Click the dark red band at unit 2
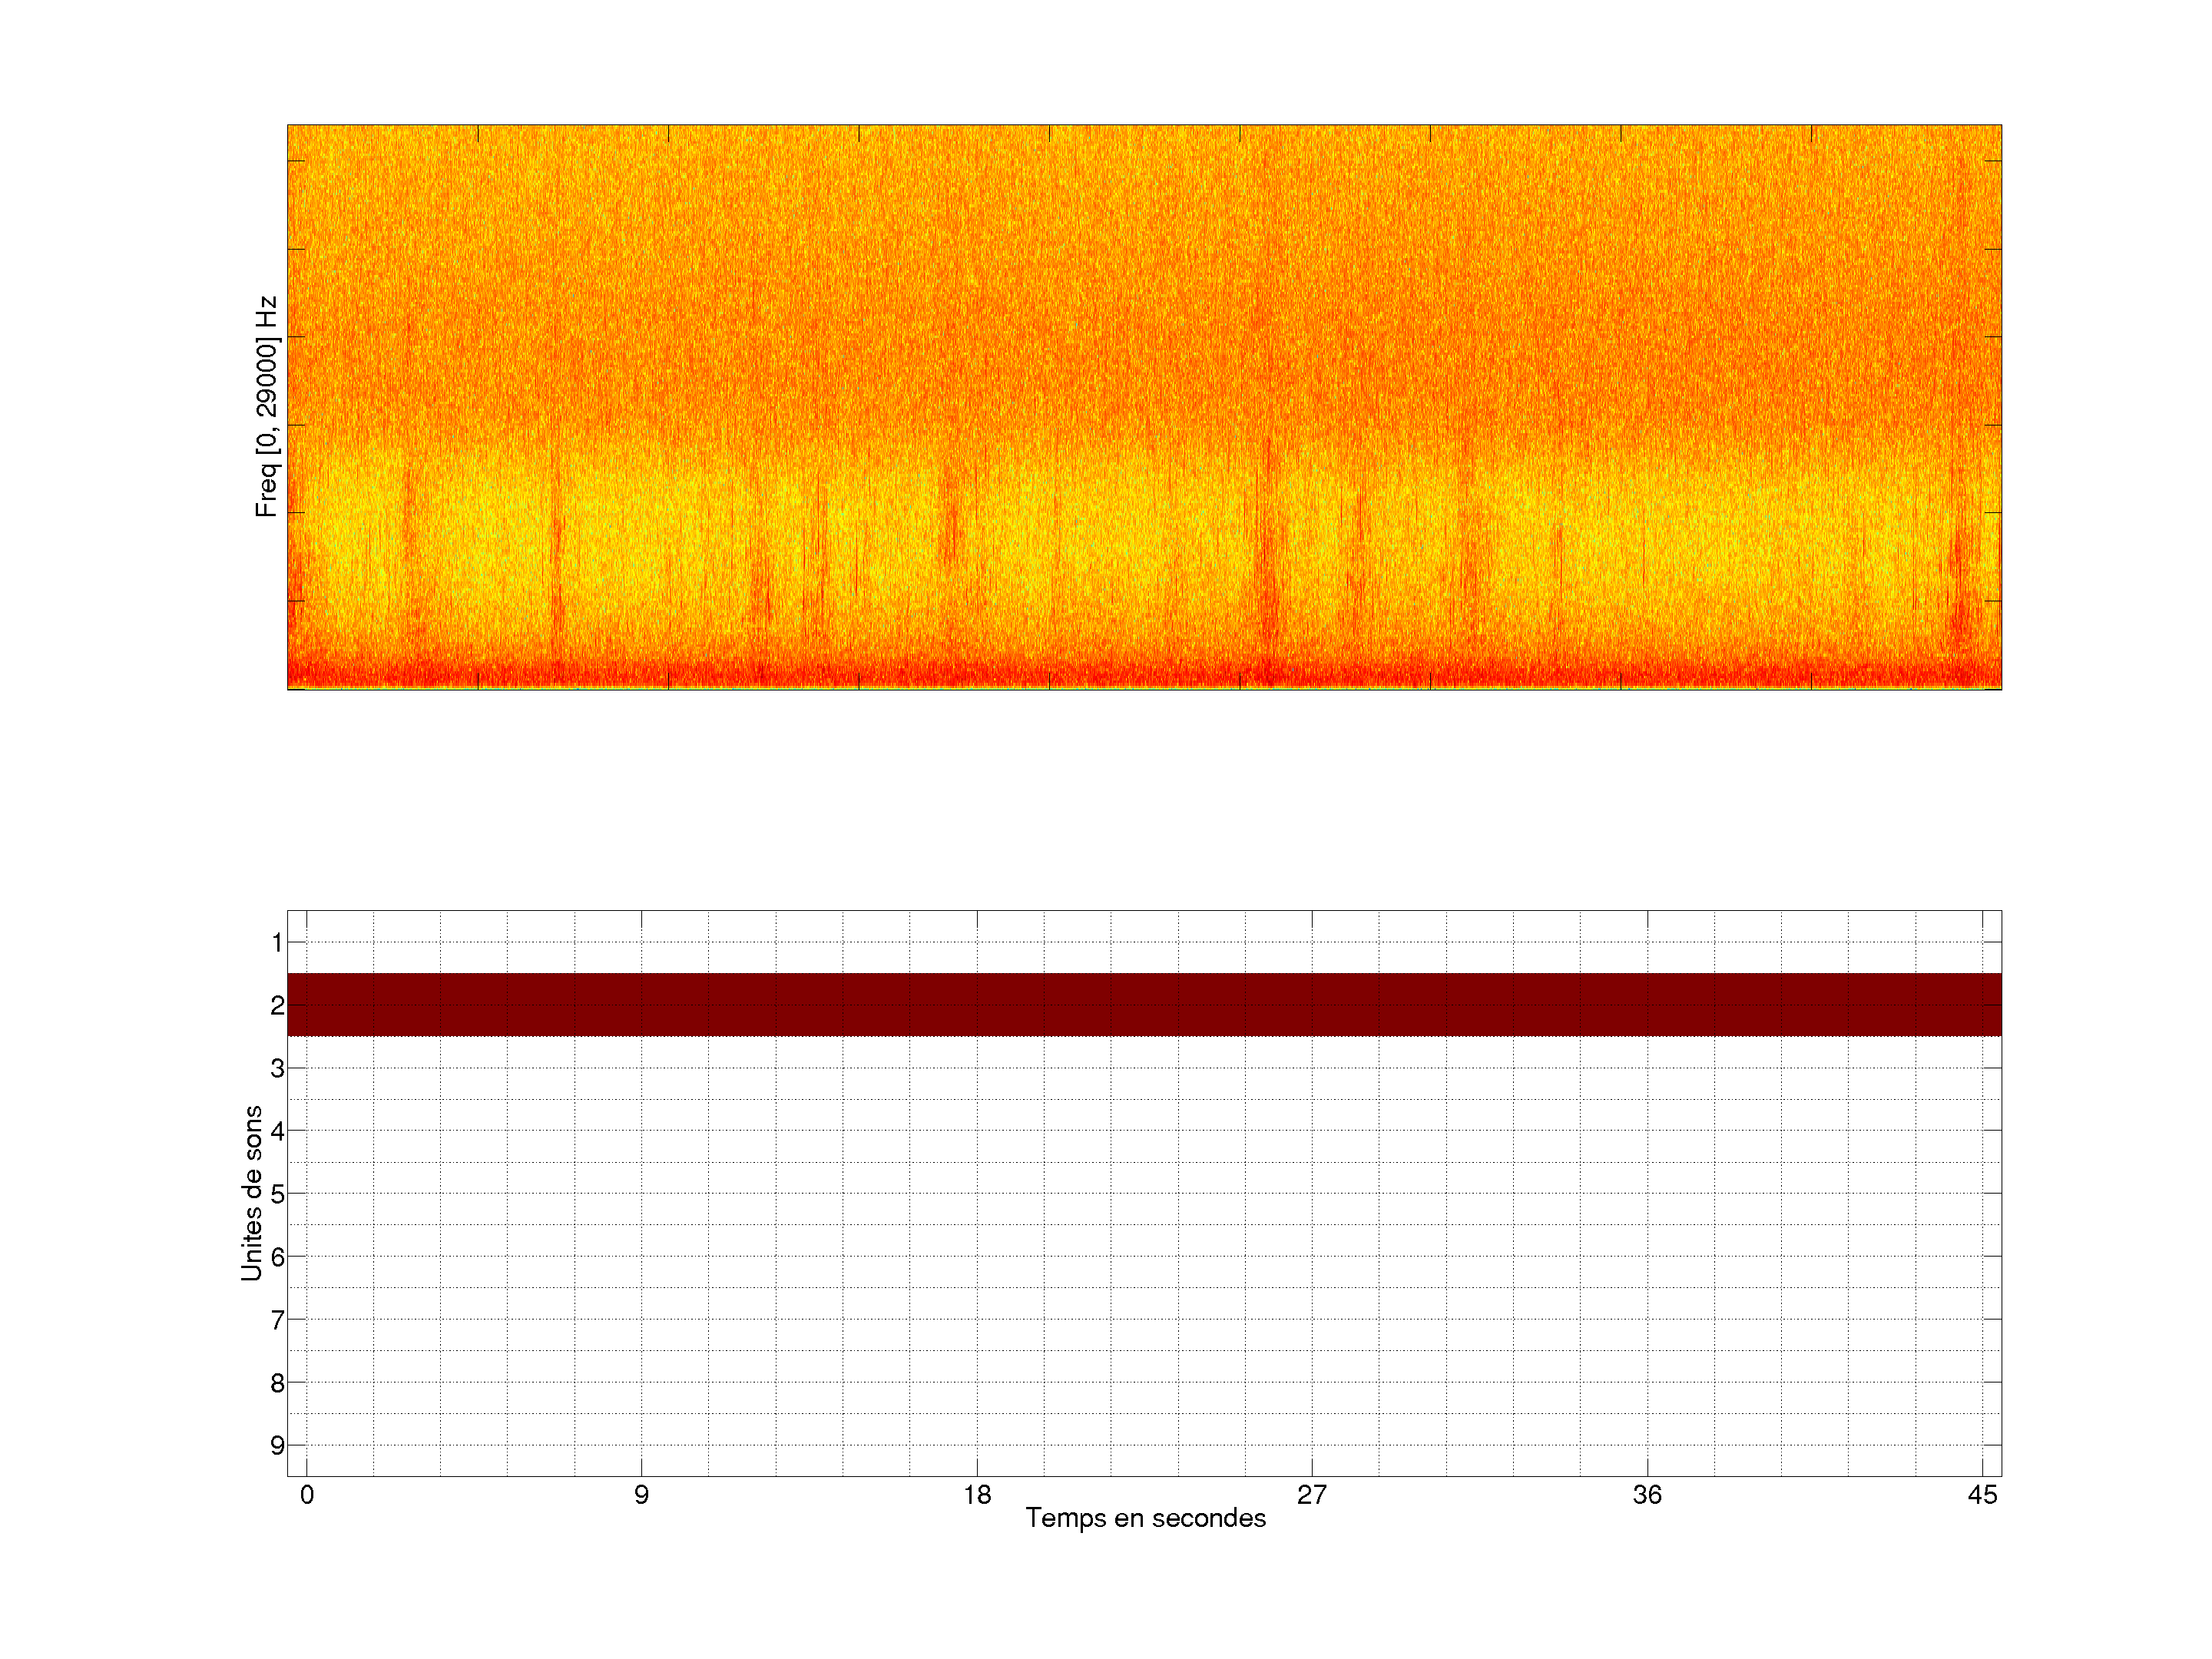The height and width of the screenshot is (1659, 2212). coord(1144,1004)
